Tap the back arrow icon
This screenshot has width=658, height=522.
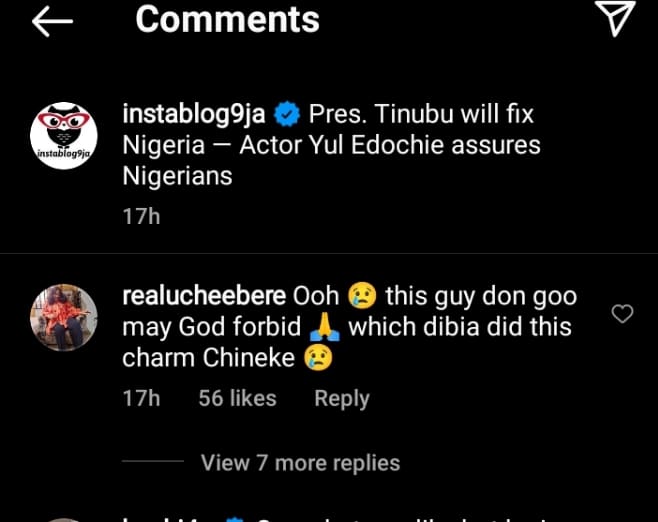pyautogui.click(x=53, y=21)
